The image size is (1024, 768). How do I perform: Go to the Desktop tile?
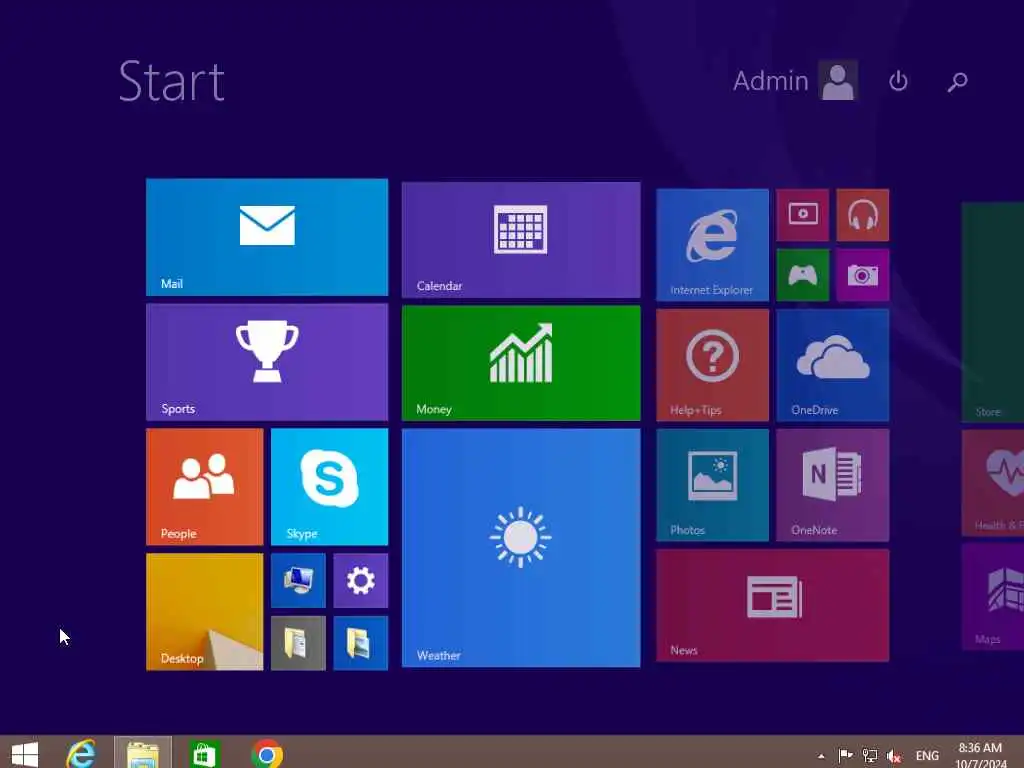[204, 612]
